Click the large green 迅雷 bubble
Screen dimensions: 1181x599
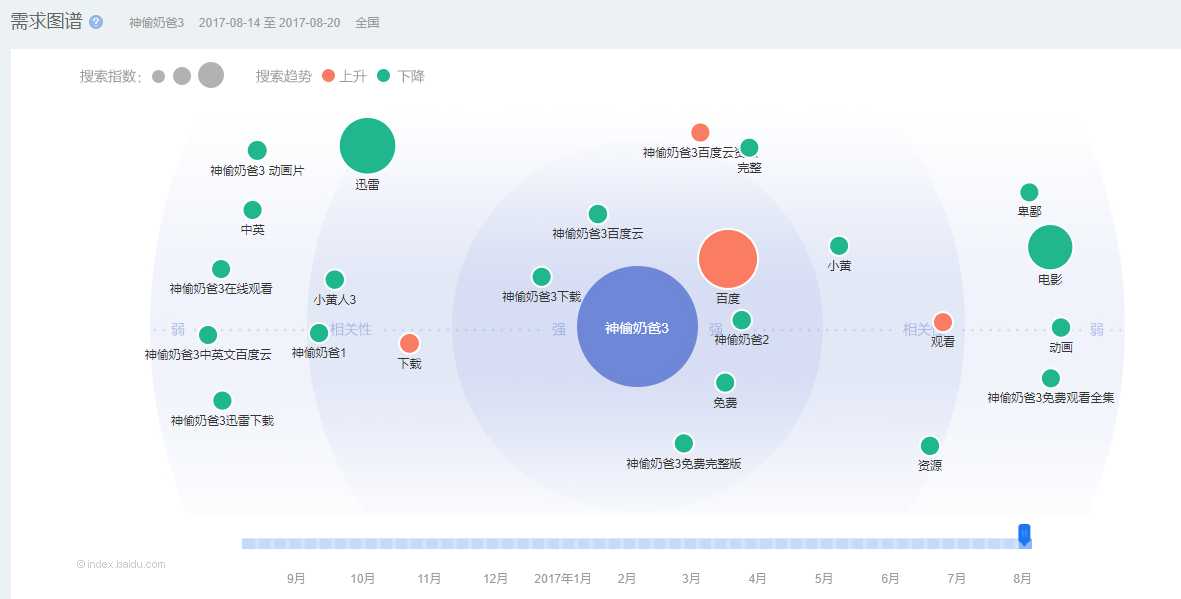[x=368, y=145]
